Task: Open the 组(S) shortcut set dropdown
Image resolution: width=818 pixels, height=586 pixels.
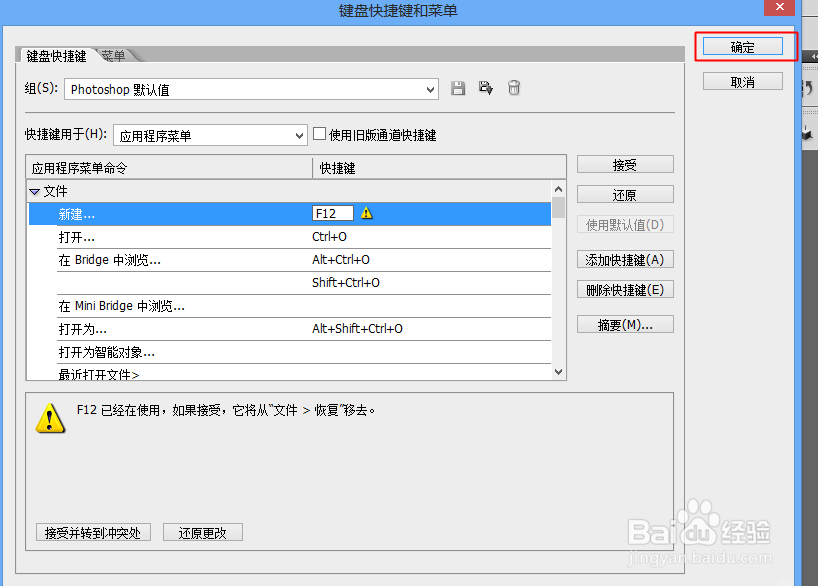Action: coord(432,89)
